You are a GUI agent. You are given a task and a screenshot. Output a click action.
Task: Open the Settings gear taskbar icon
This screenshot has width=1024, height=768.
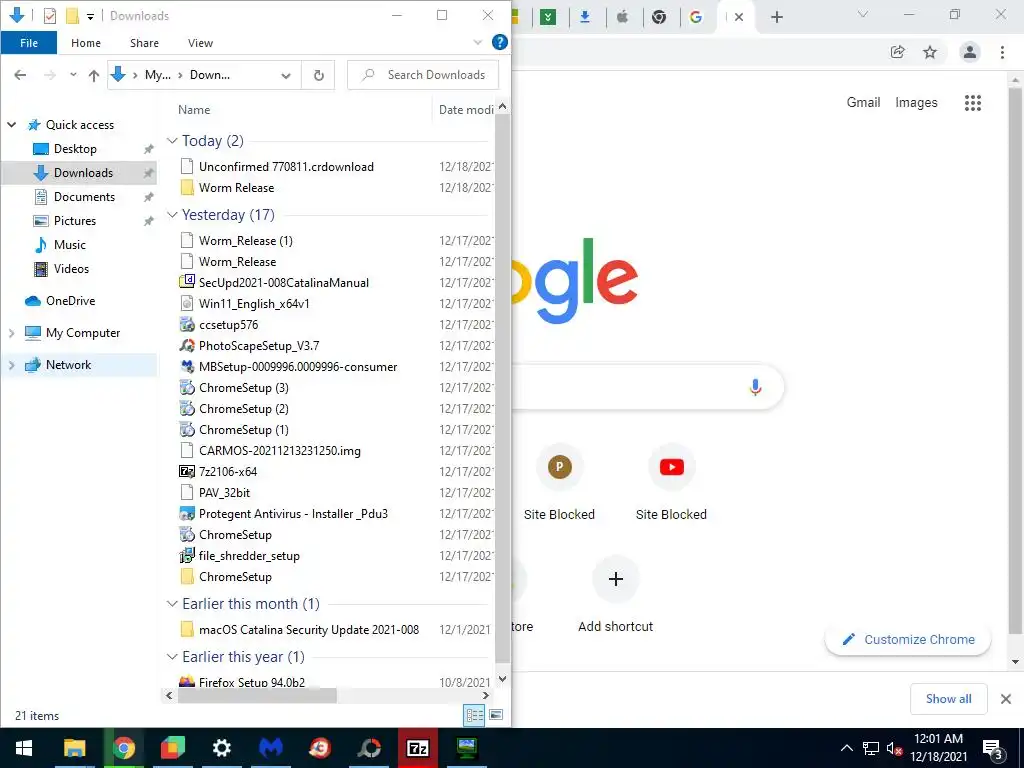click(x=221, y=748)
